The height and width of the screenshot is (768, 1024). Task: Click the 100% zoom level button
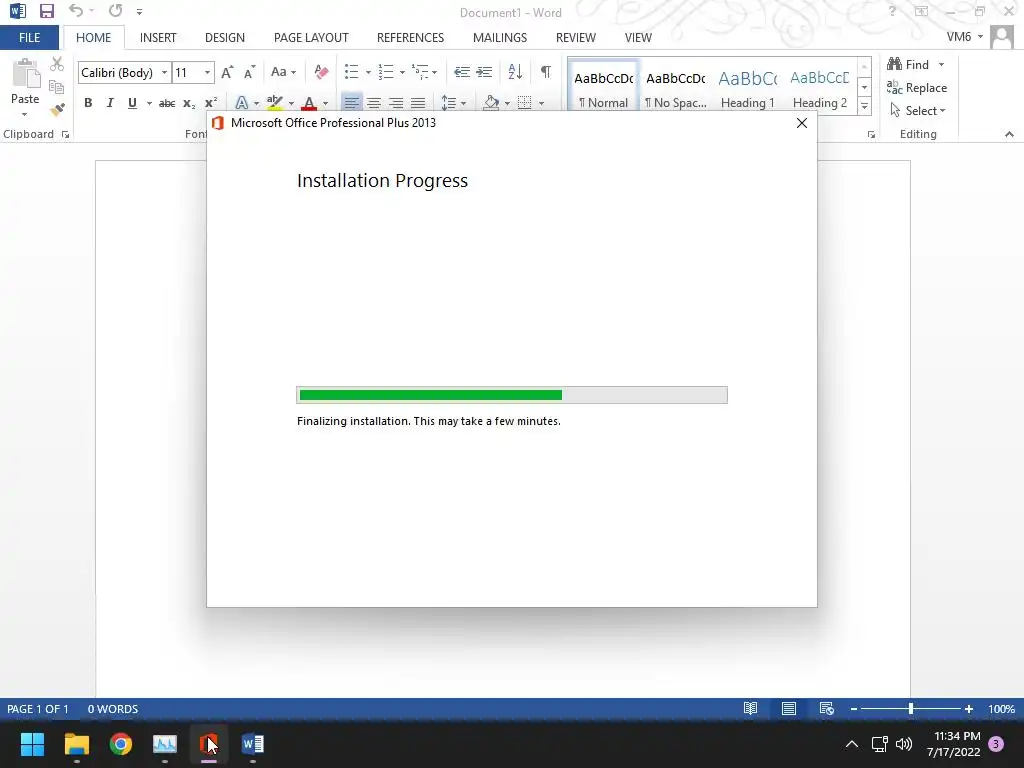pos(1001,709)
